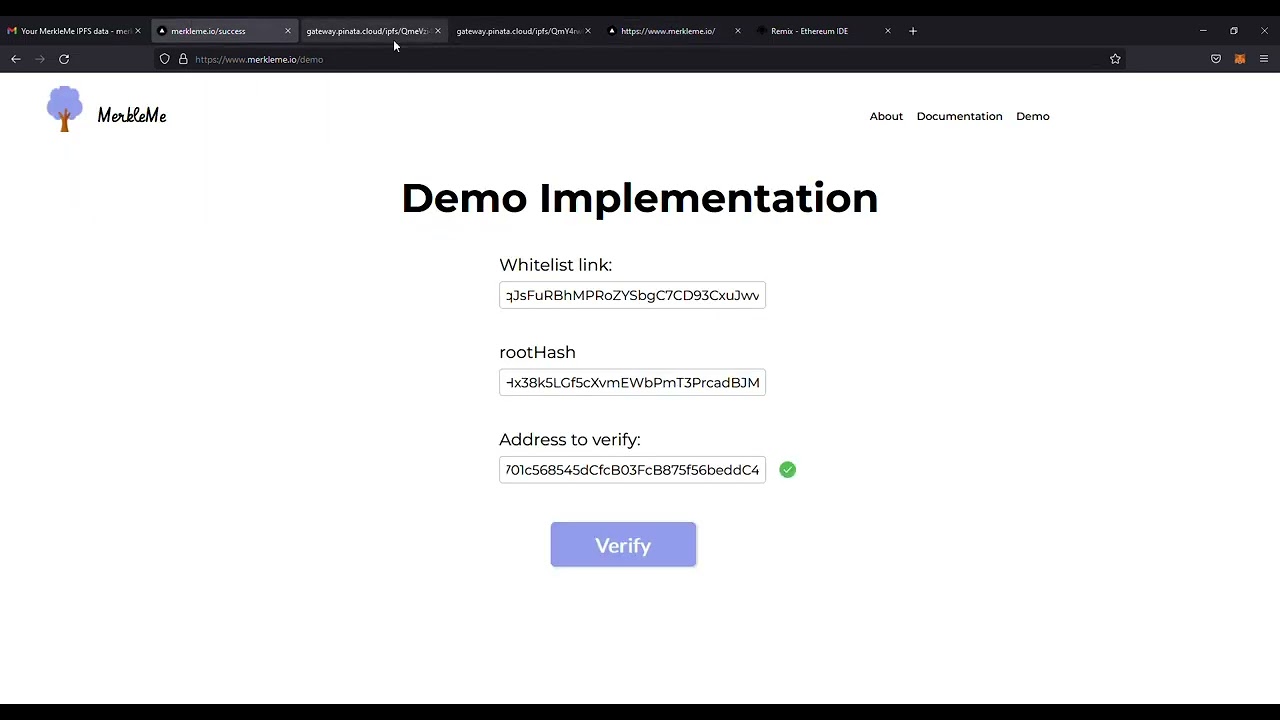This screenshot has width=1280, height=720.
Task: Click the shield tracking protection icon
Action: [165, 59]
